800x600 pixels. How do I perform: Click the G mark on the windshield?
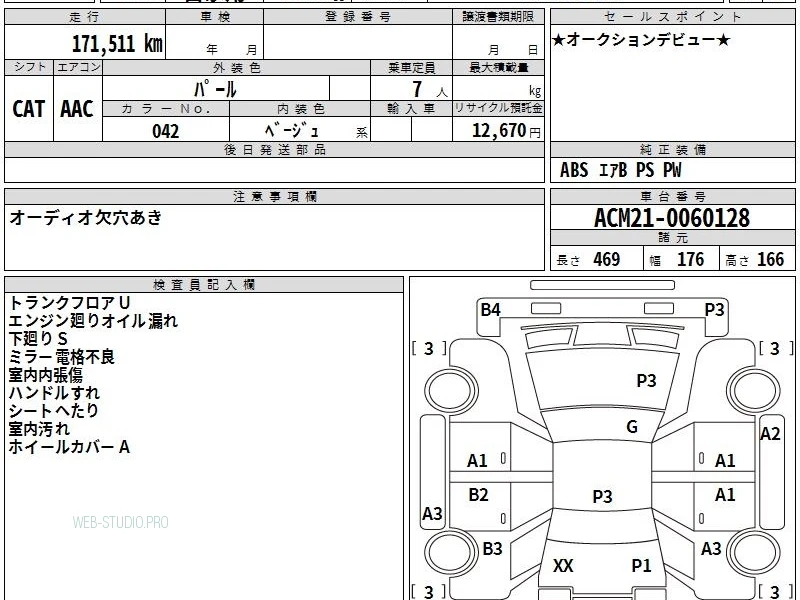pos(632,427)
